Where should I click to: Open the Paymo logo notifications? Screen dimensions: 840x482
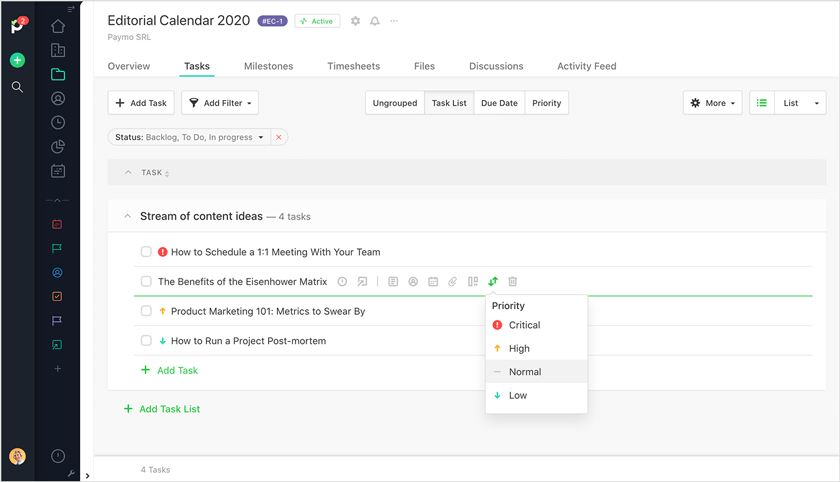[x=18, y=25]
